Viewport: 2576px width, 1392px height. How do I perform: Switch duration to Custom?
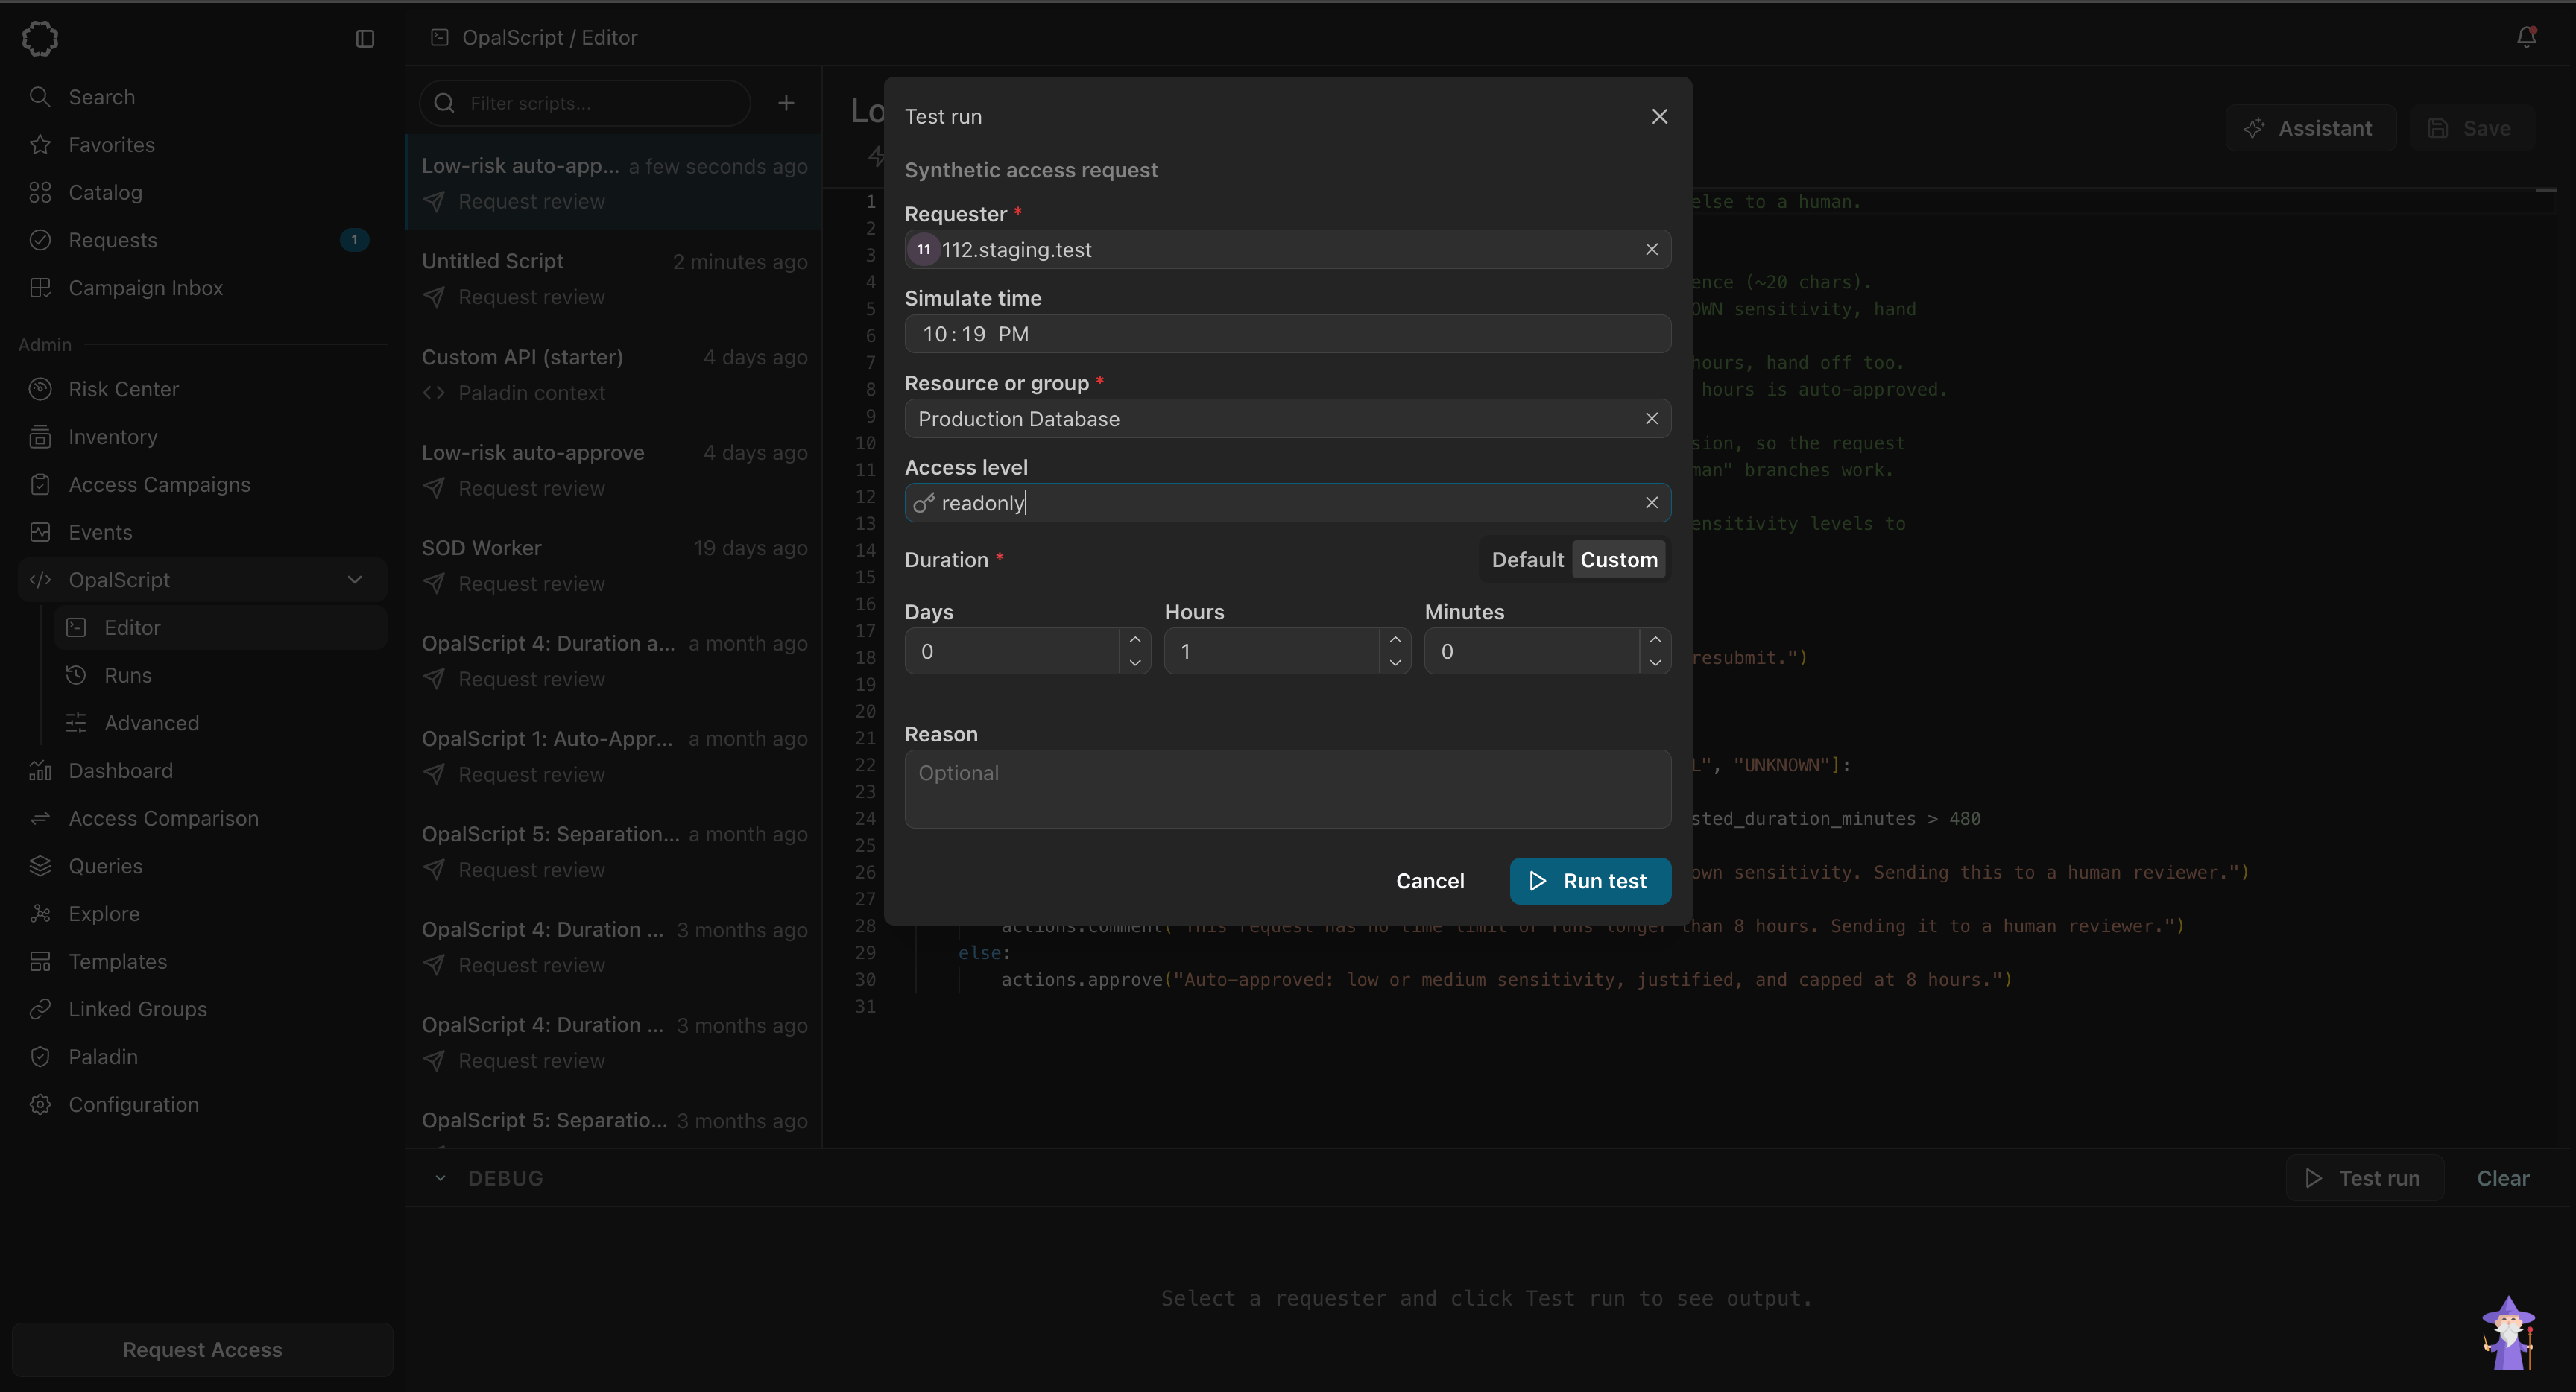click(1618, 560)
